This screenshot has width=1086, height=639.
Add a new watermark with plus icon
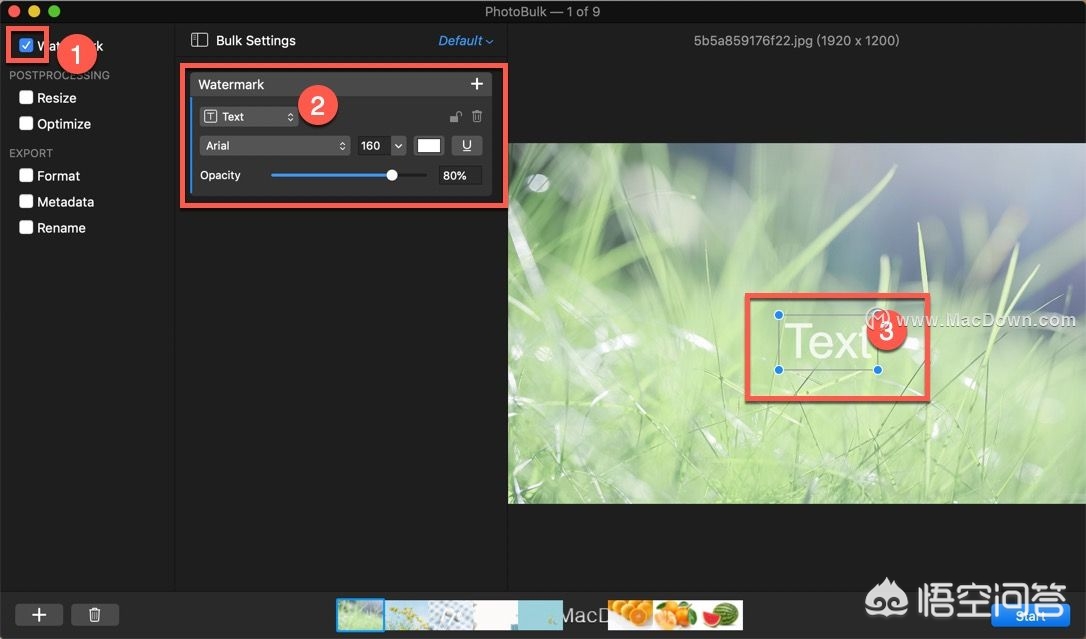point(477,85)
